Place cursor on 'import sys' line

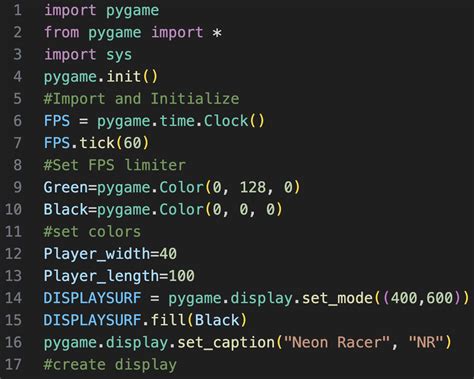pos(88,55)
